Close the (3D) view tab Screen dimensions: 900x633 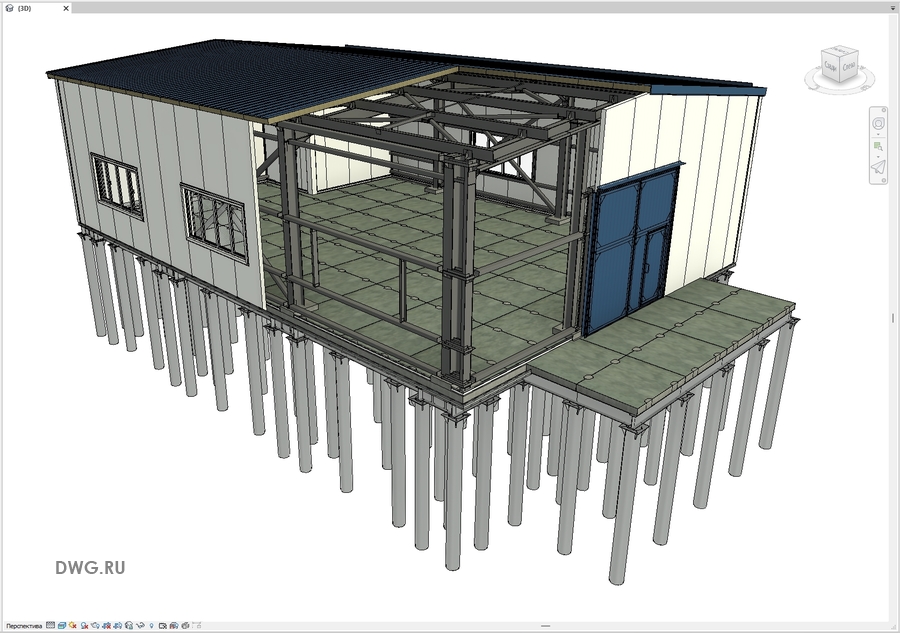(x=66, y=7)
